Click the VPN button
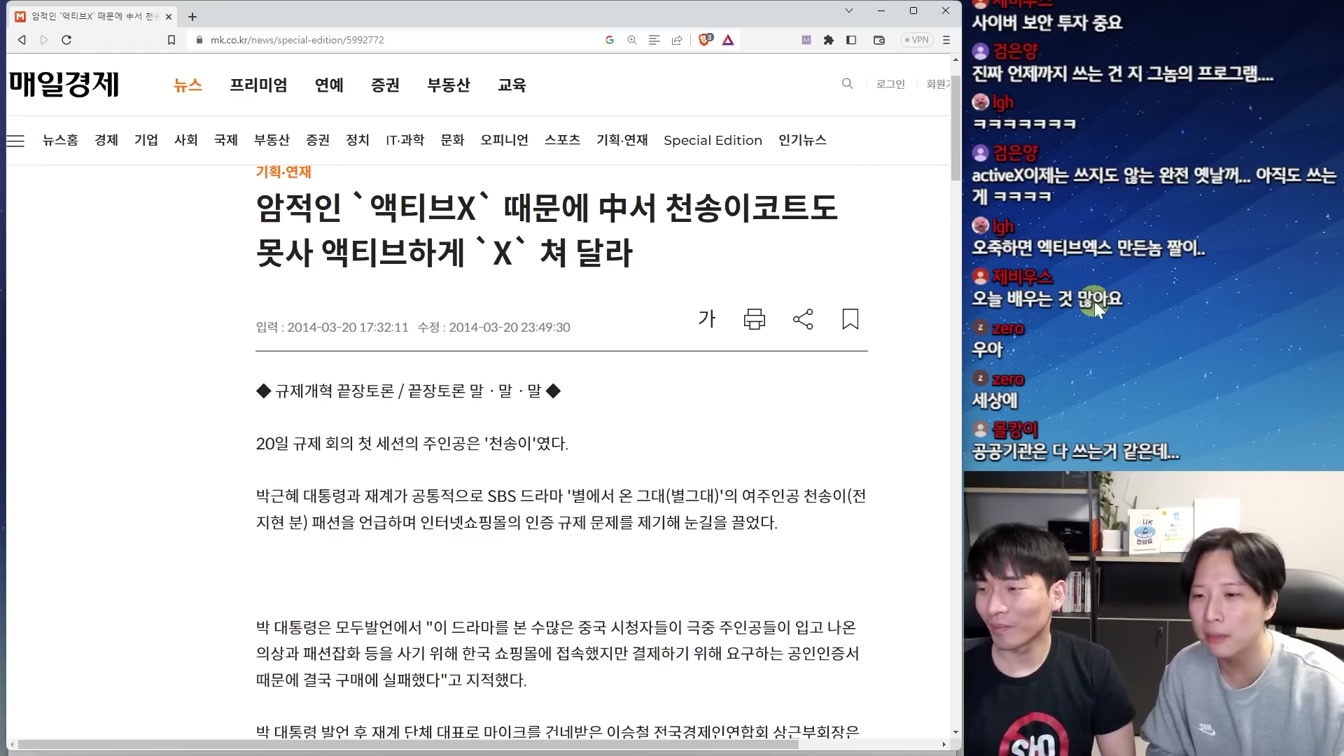 pyautogui.click(x=916, y=40)
